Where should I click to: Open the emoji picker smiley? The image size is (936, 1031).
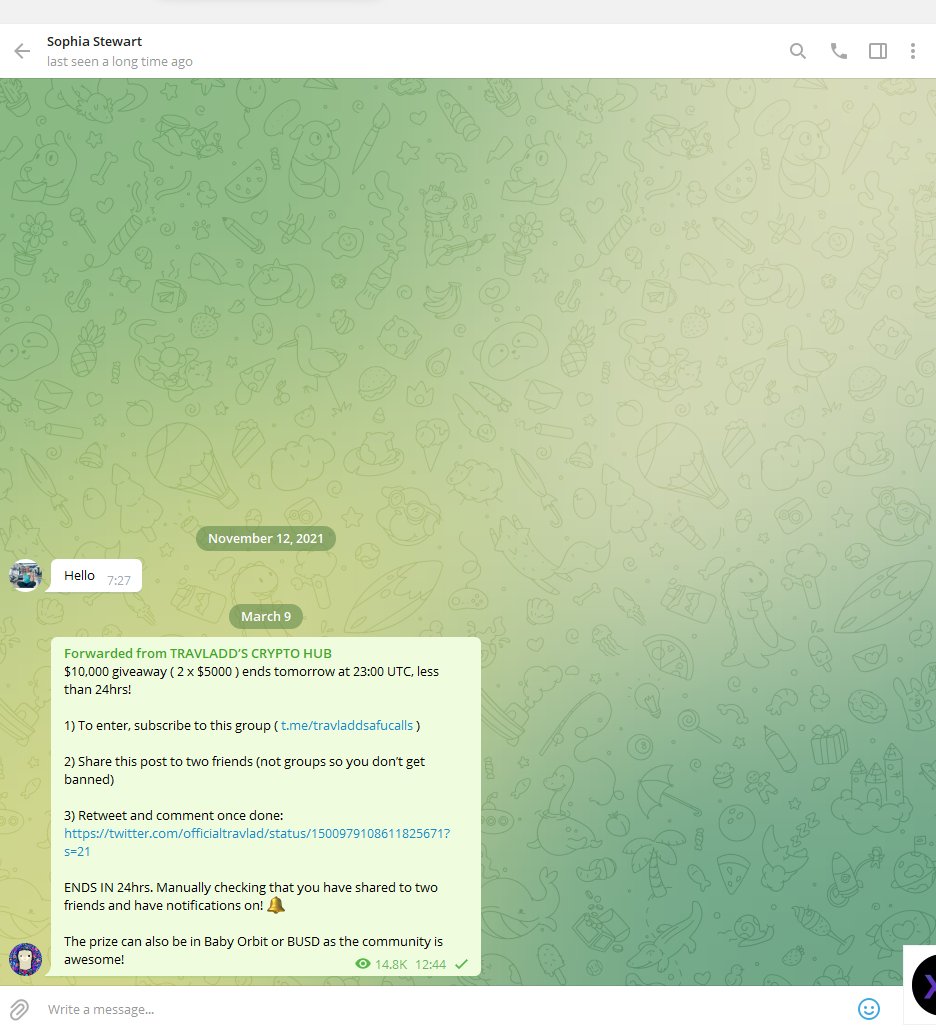coord(868,1009)
